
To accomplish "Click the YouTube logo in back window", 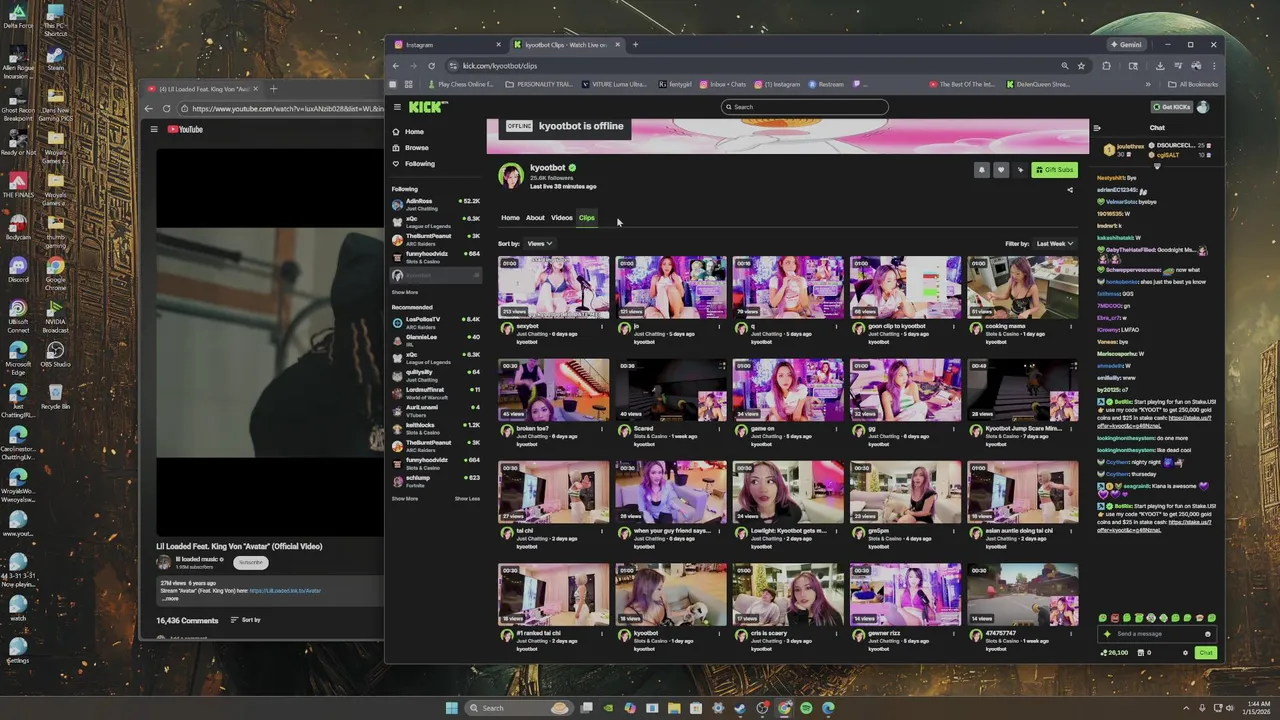I will tap(185, 129).
